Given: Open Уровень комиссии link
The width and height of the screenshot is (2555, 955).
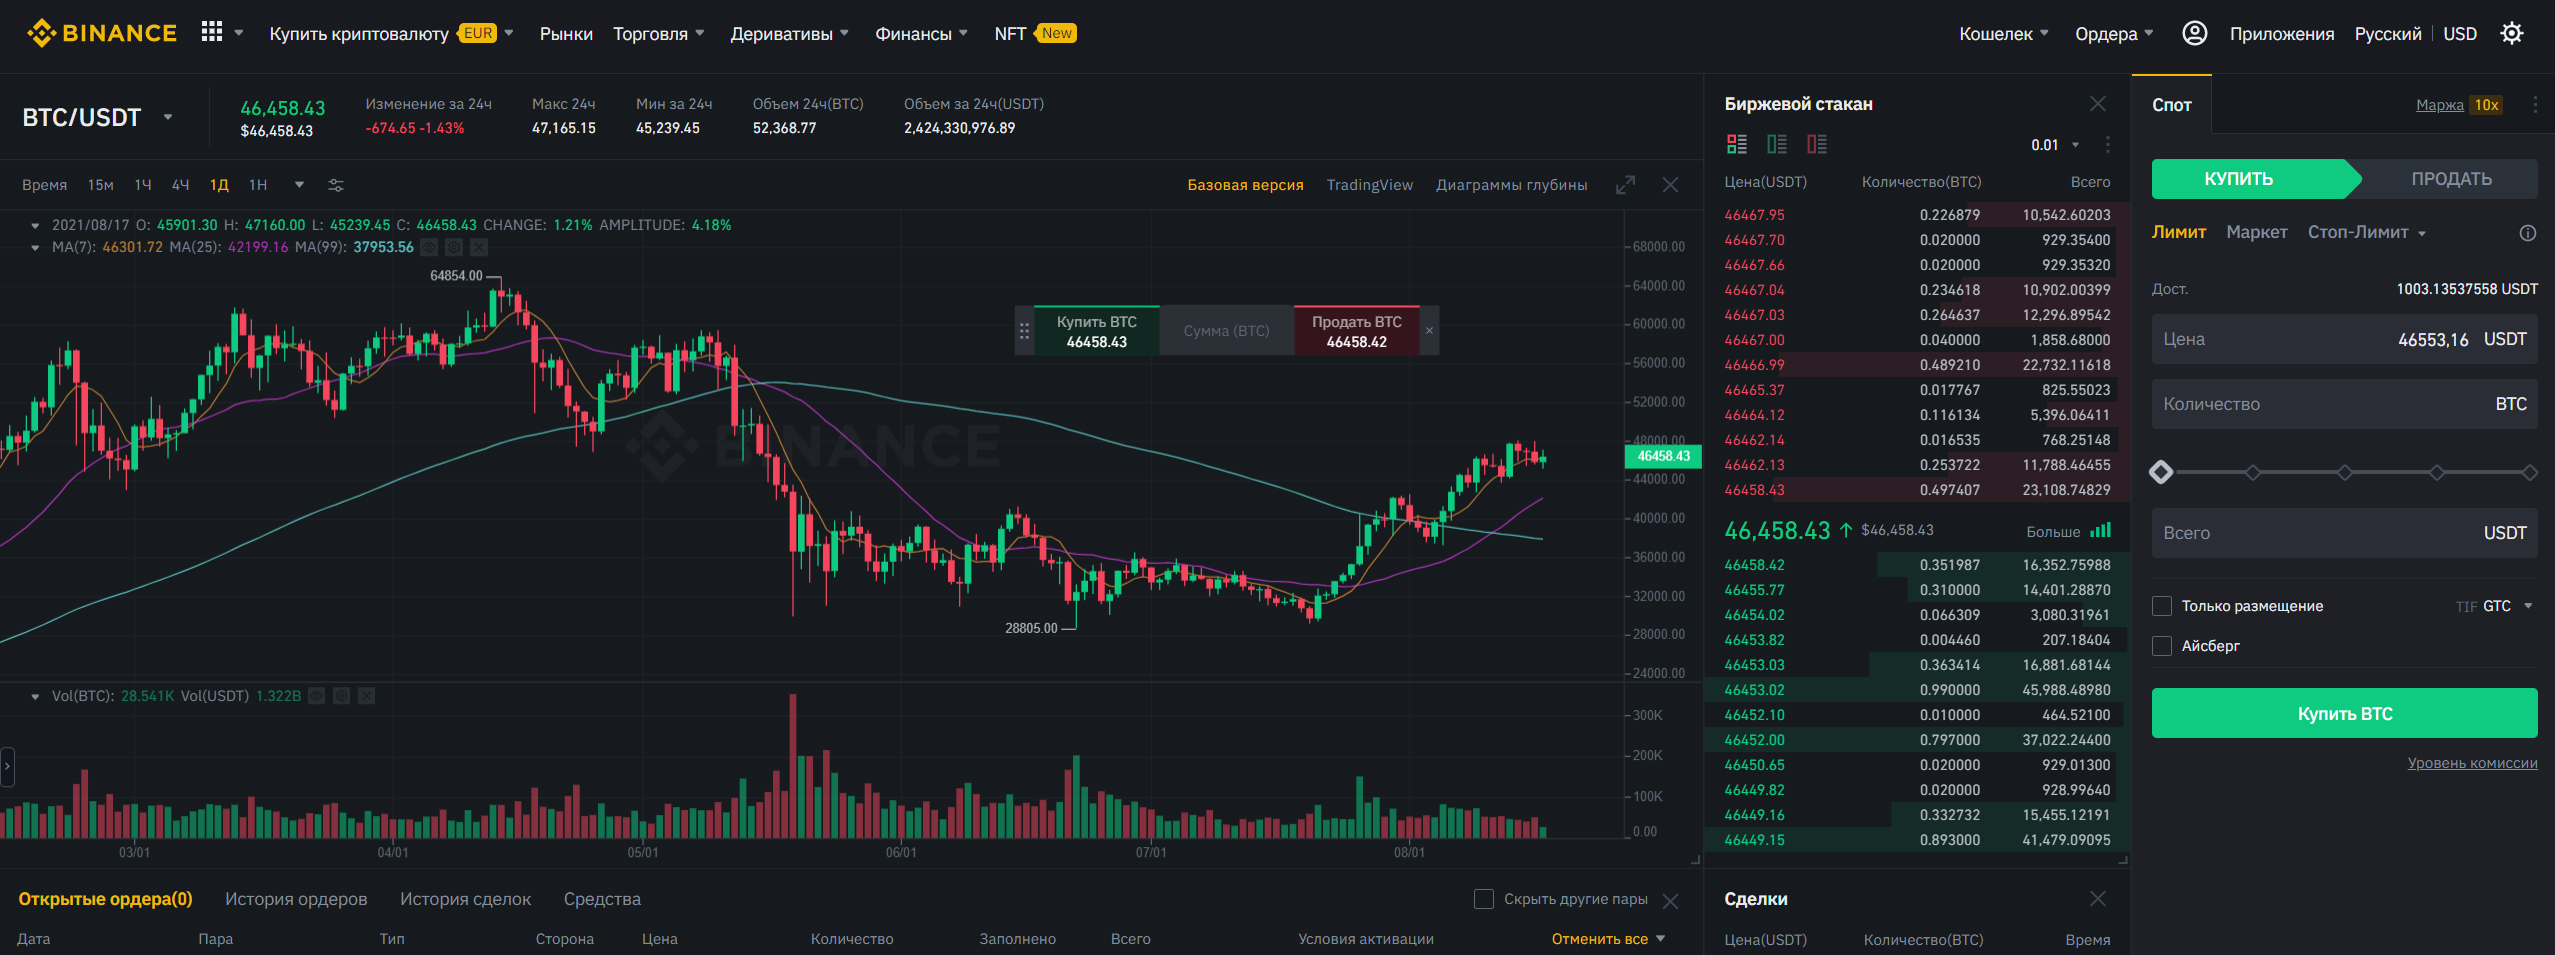Looking at the screenshot, I should point(2472,763).
